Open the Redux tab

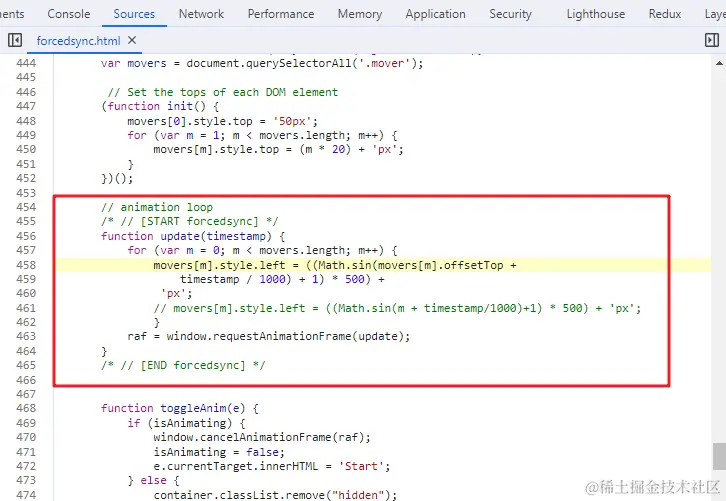coord(665,14)
